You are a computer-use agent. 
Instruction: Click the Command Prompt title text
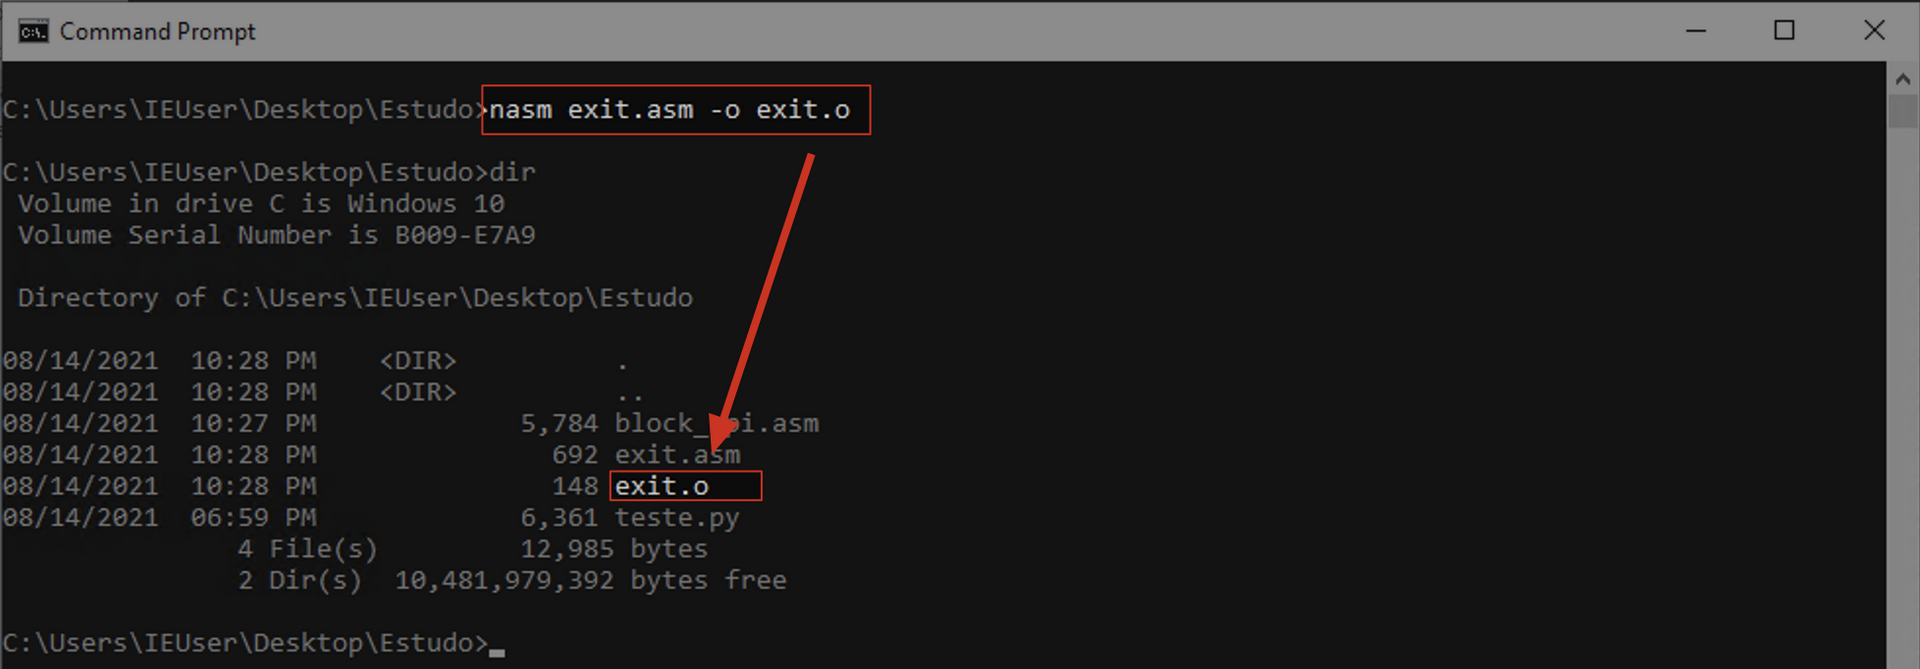tap(157, 32)
